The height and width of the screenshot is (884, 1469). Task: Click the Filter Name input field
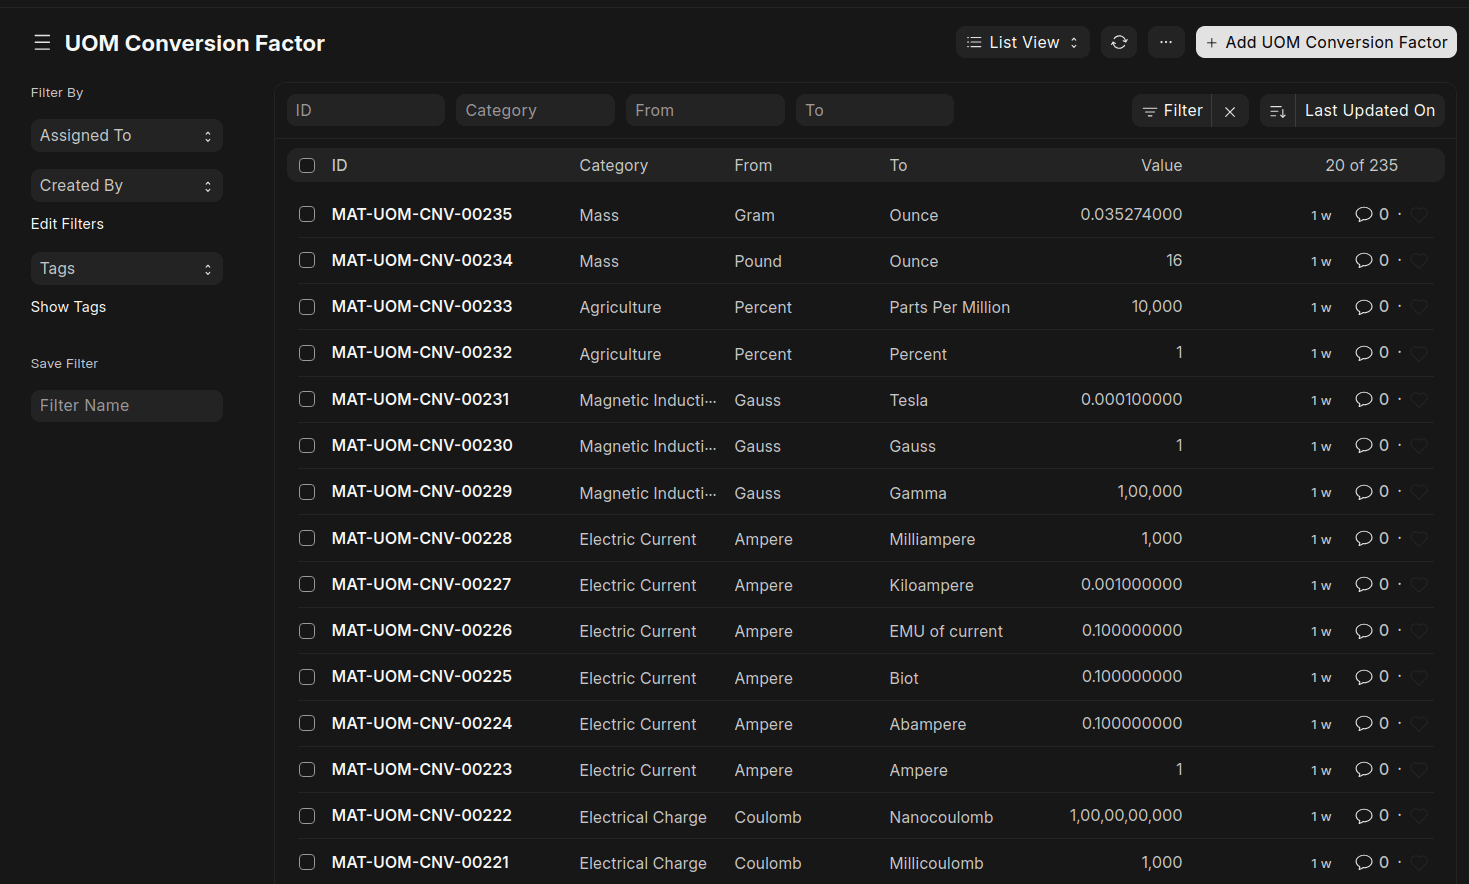(126, 406)
